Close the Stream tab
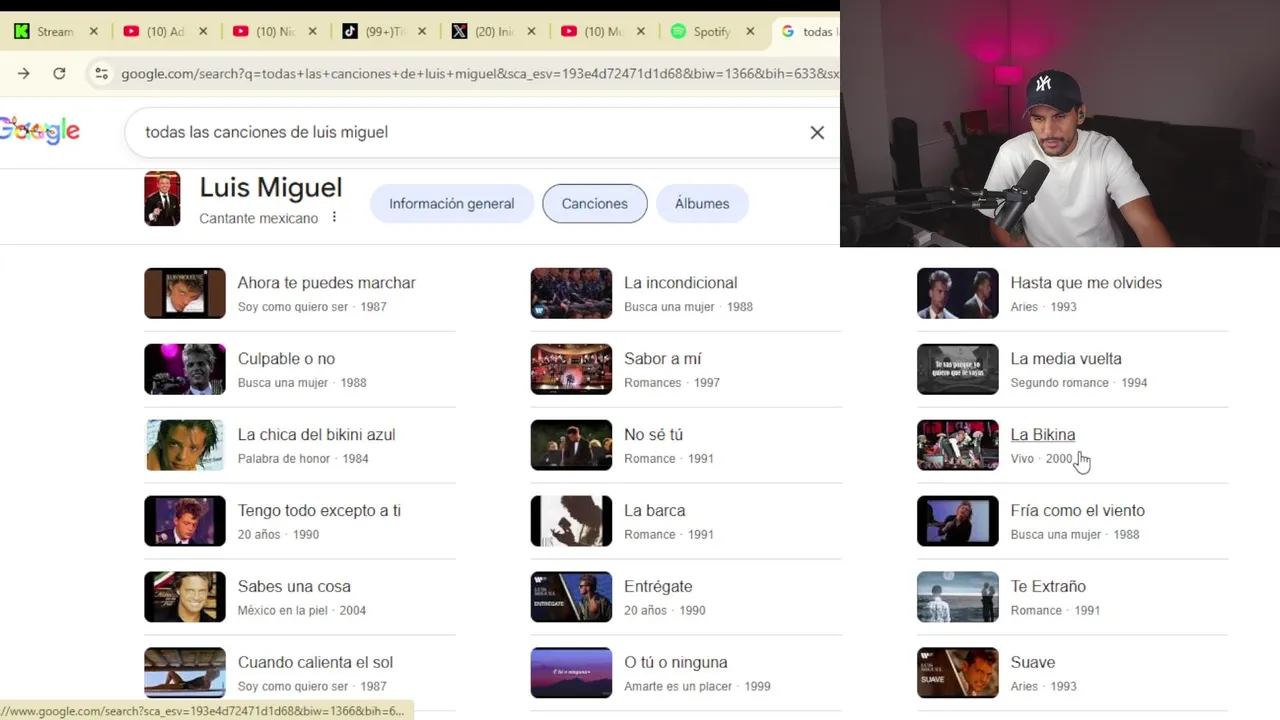 [94, 31]
